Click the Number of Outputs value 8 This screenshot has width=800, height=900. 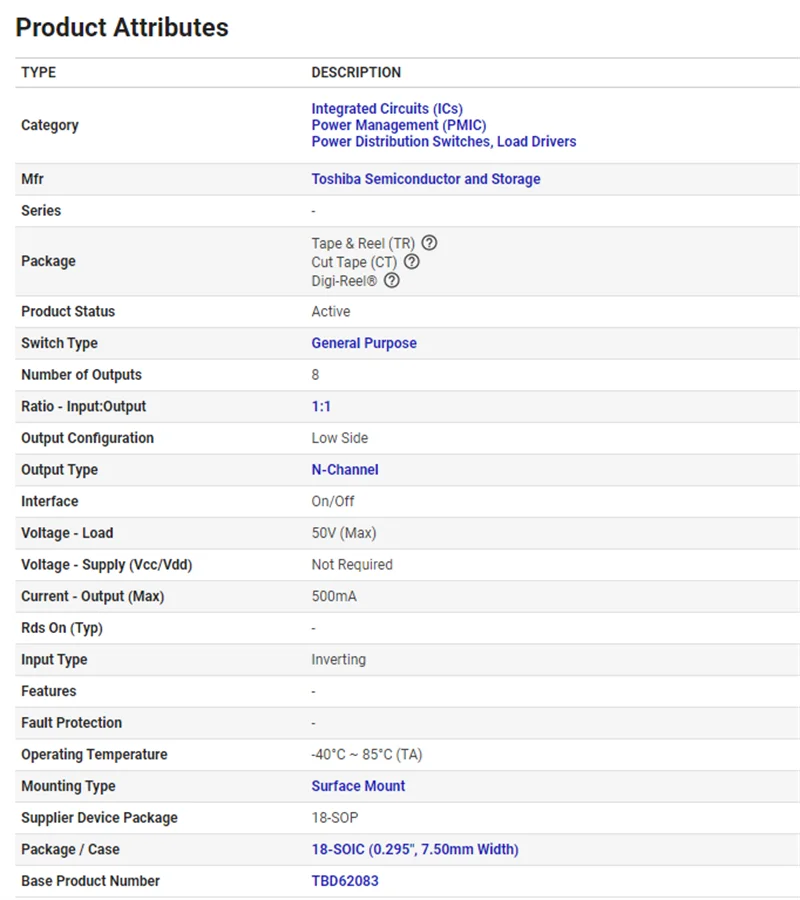point(315,374)
